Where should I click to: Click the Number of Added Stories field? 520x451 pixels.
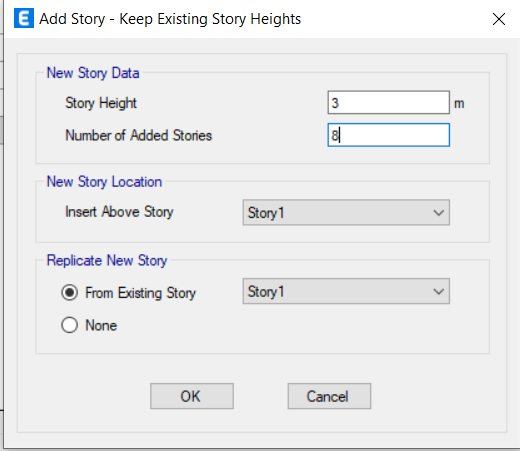(x=389, y=135)
